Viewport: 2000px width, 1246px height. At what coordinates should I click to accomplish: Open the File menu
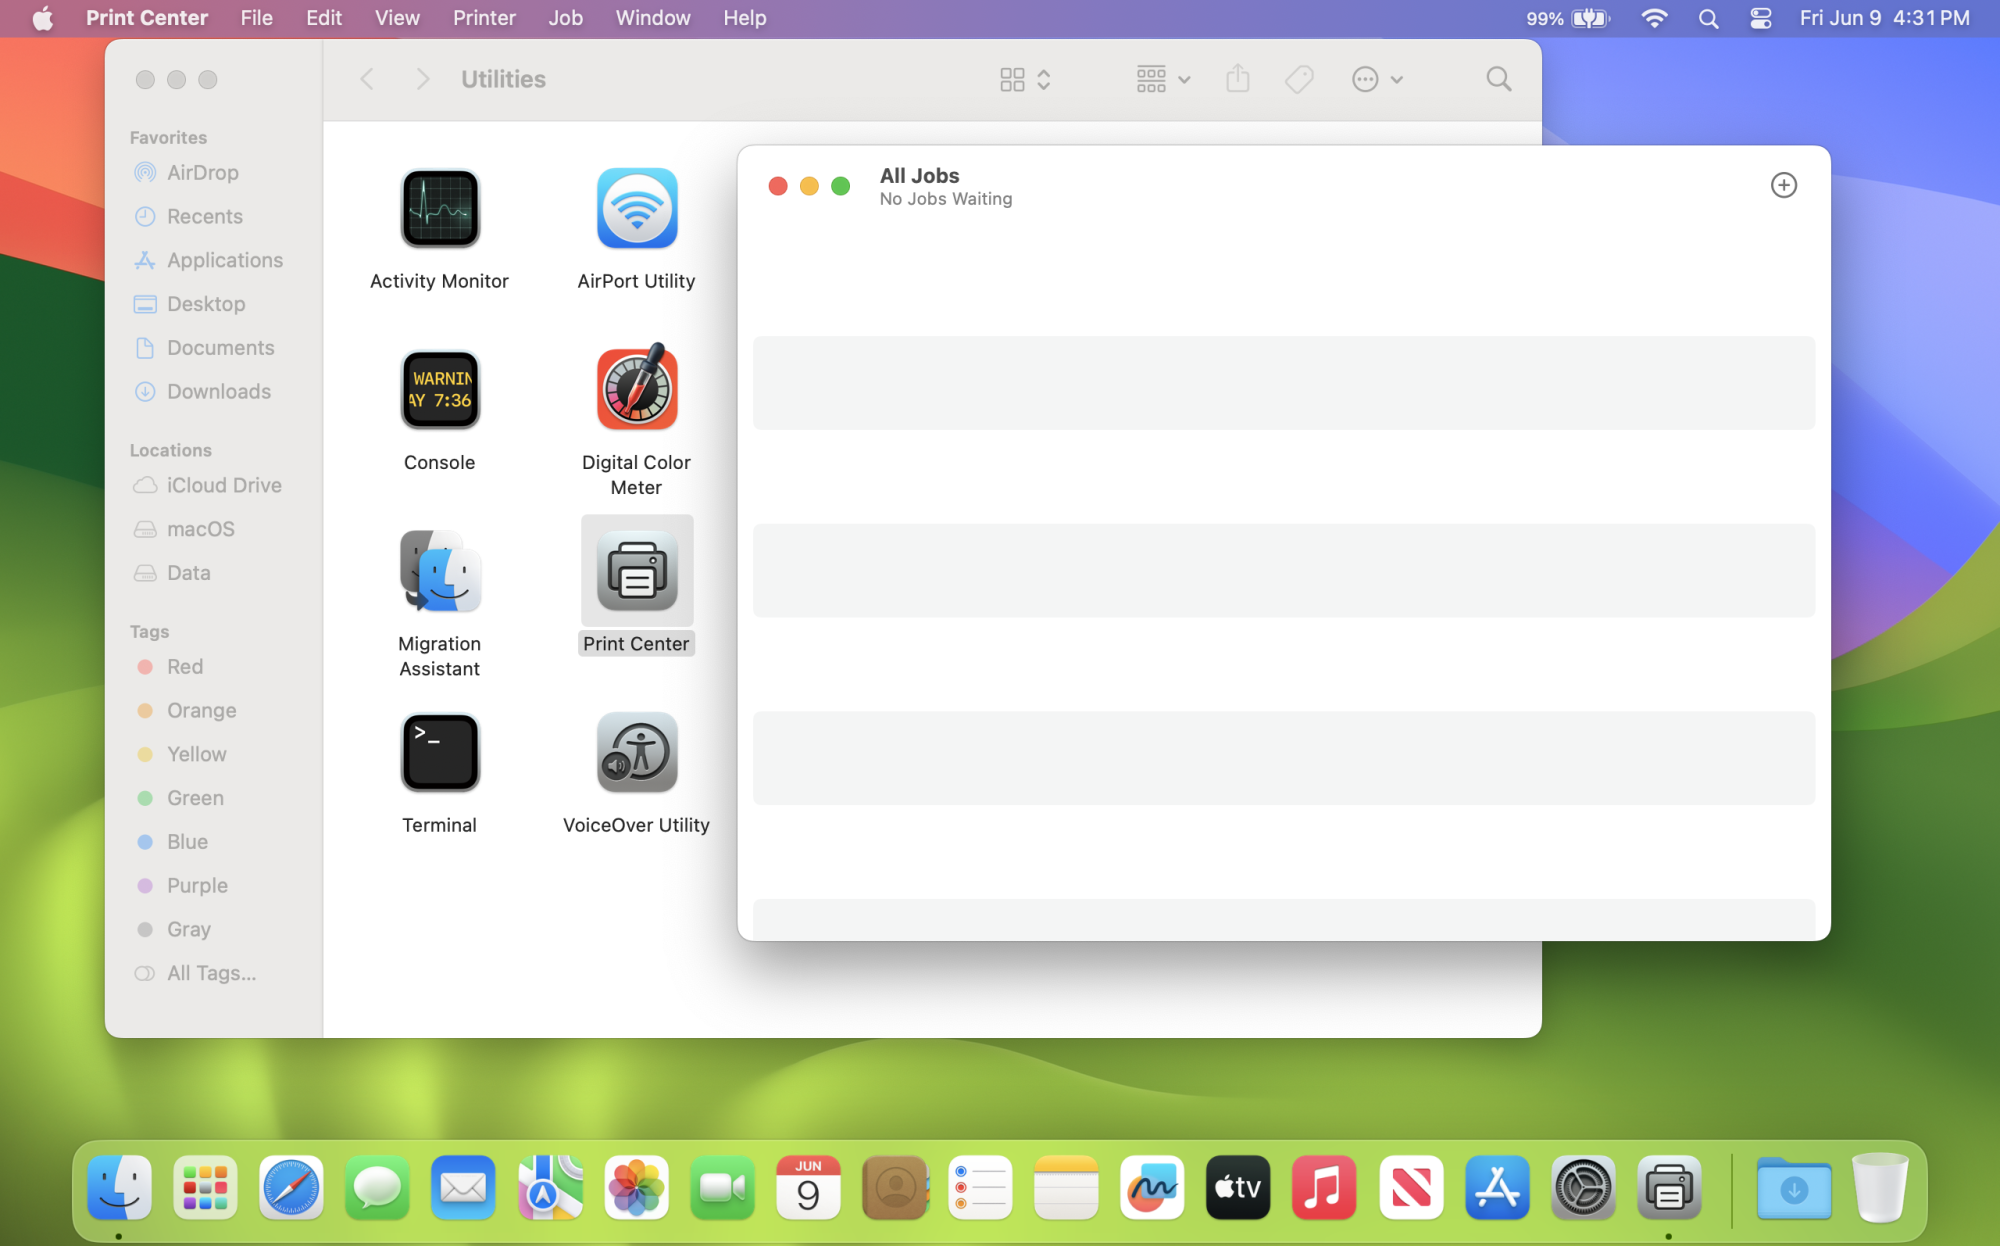(x=256, y=18)
